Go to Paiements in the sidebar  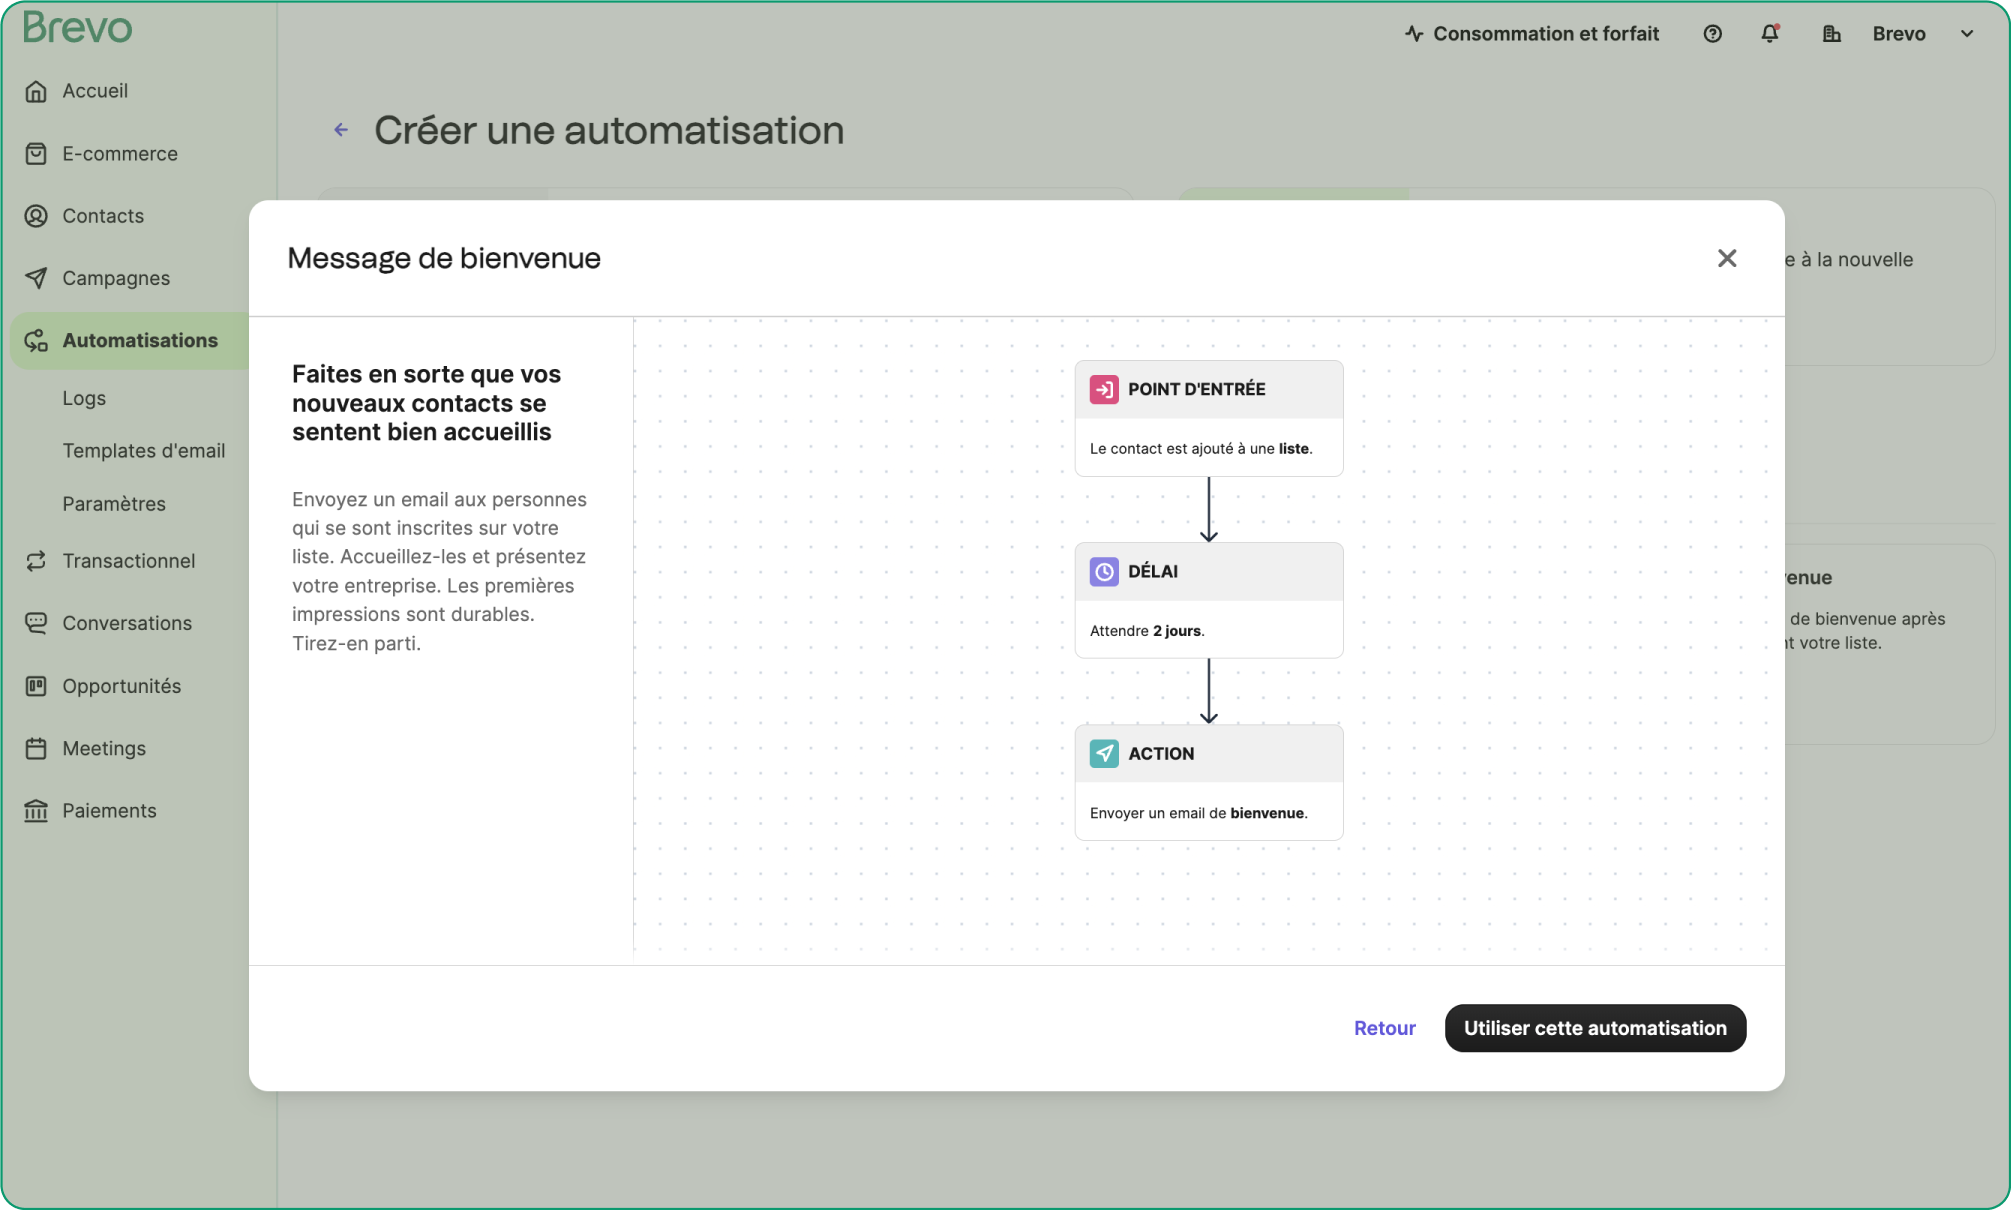(109, 811)
